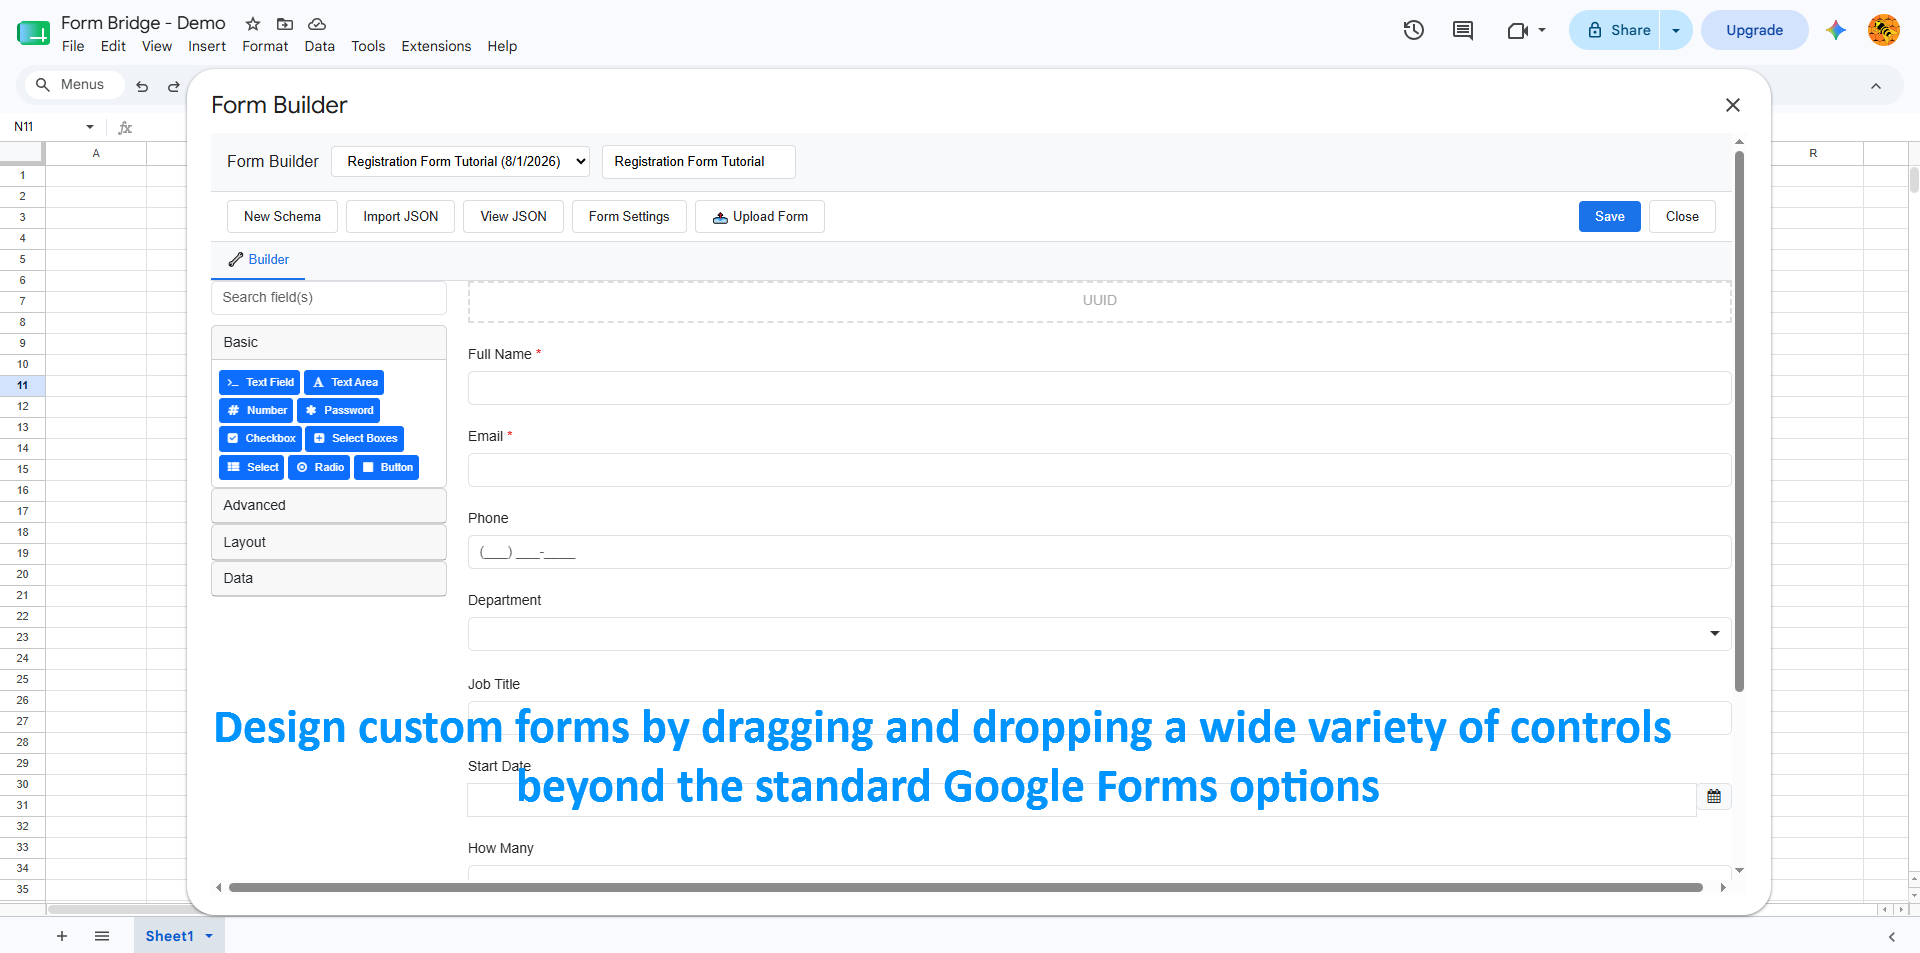The width and height of the screenshot is (1920, 953).
Task: Collapse toolbar with up chevron
Action: (x=1876, y=86)
